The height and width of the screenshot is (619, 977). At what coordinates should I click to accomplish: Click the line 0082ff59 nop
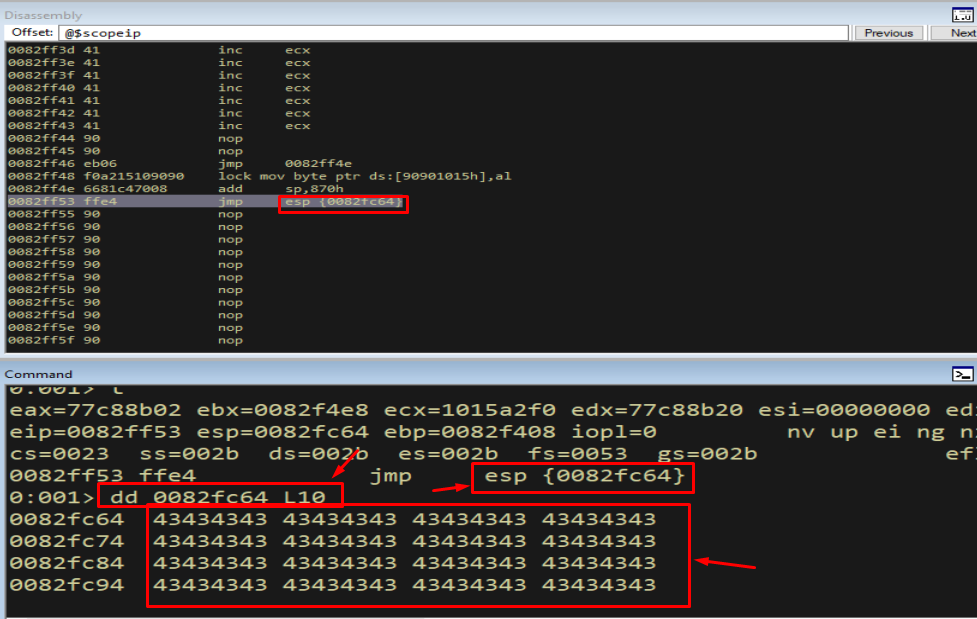(x=125, y=264)
